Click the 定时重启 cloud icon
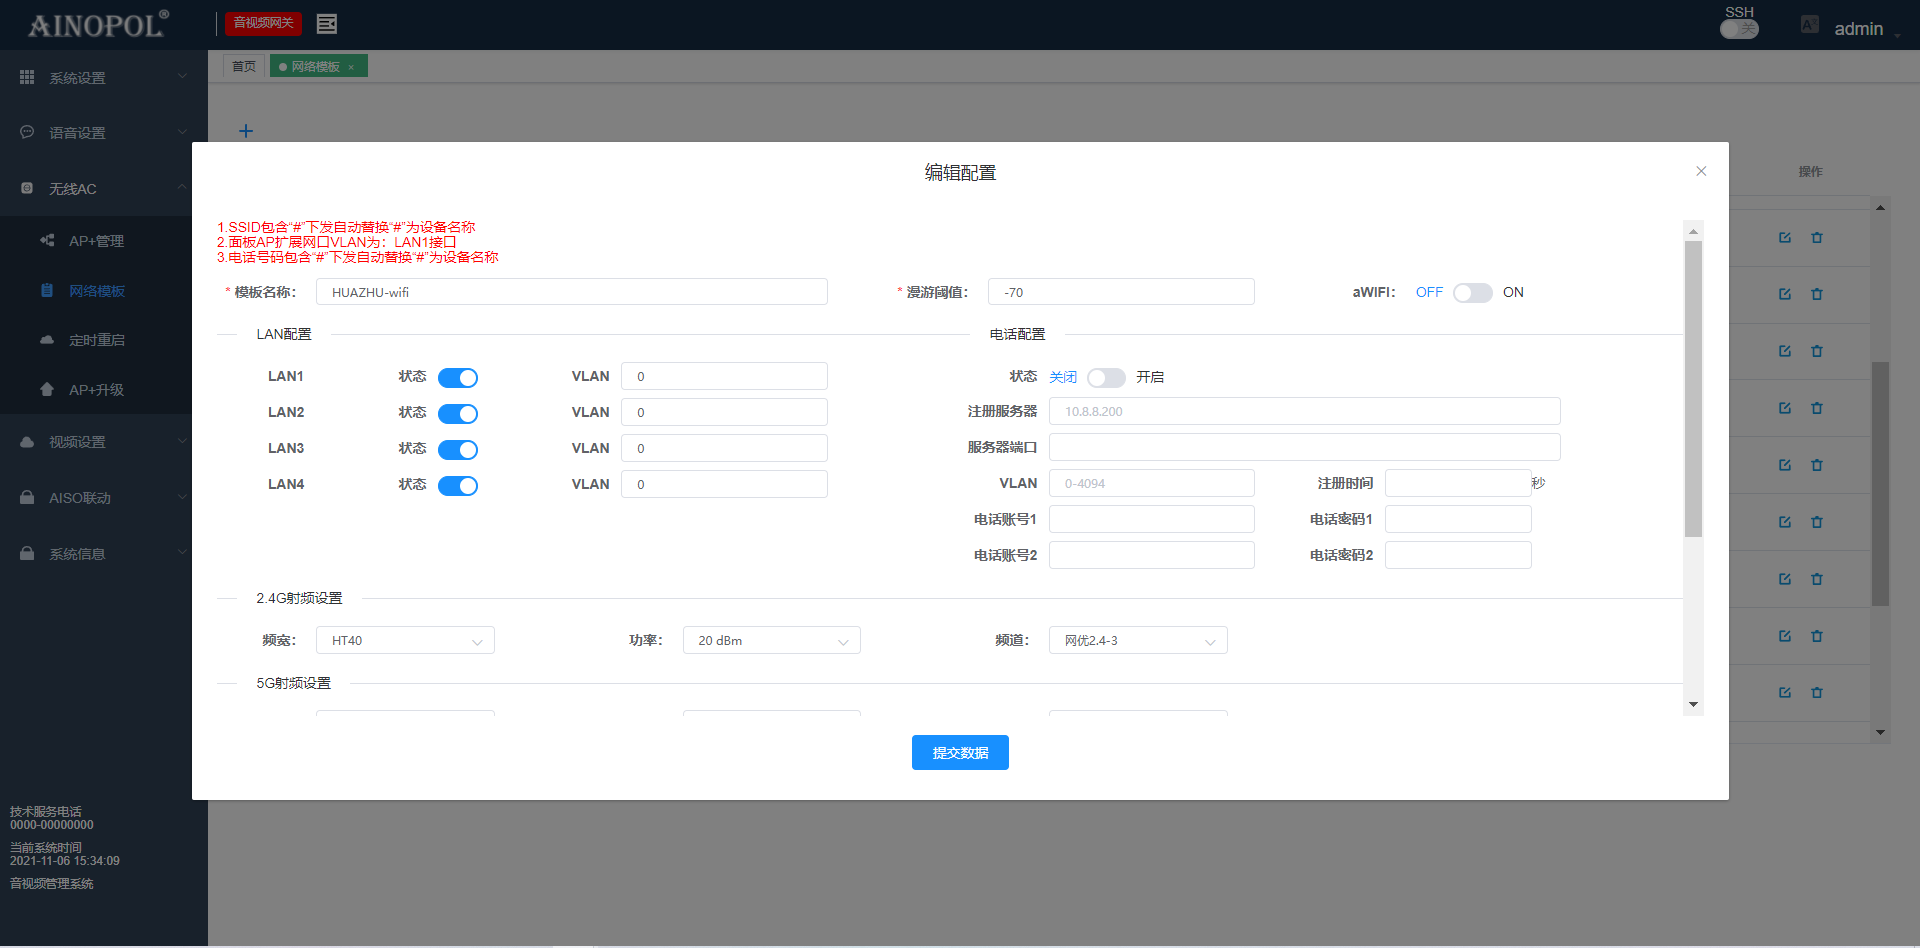This screenshot has height=948, width=1920. (47, 340)
